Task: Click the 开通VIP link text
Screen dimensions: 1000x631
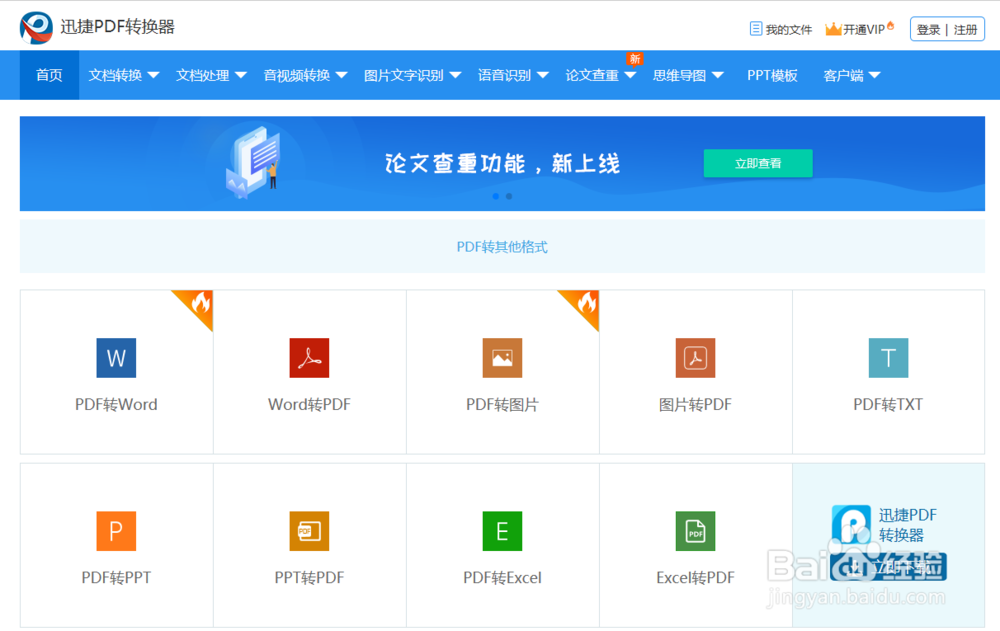Action: coord(864,29)
